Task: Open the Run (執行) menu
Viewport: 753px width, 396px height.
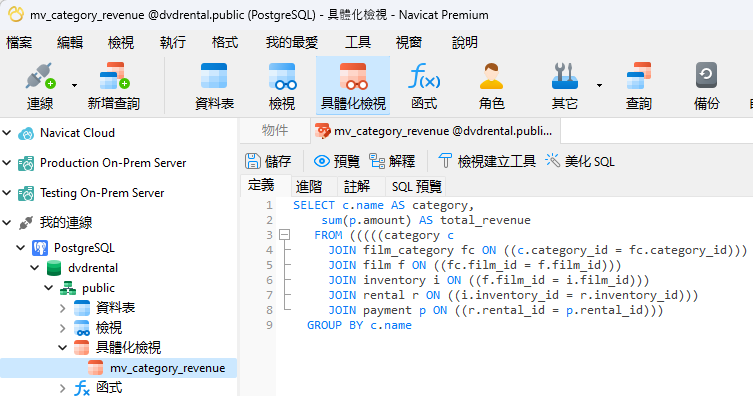Action: click(173, 43)
